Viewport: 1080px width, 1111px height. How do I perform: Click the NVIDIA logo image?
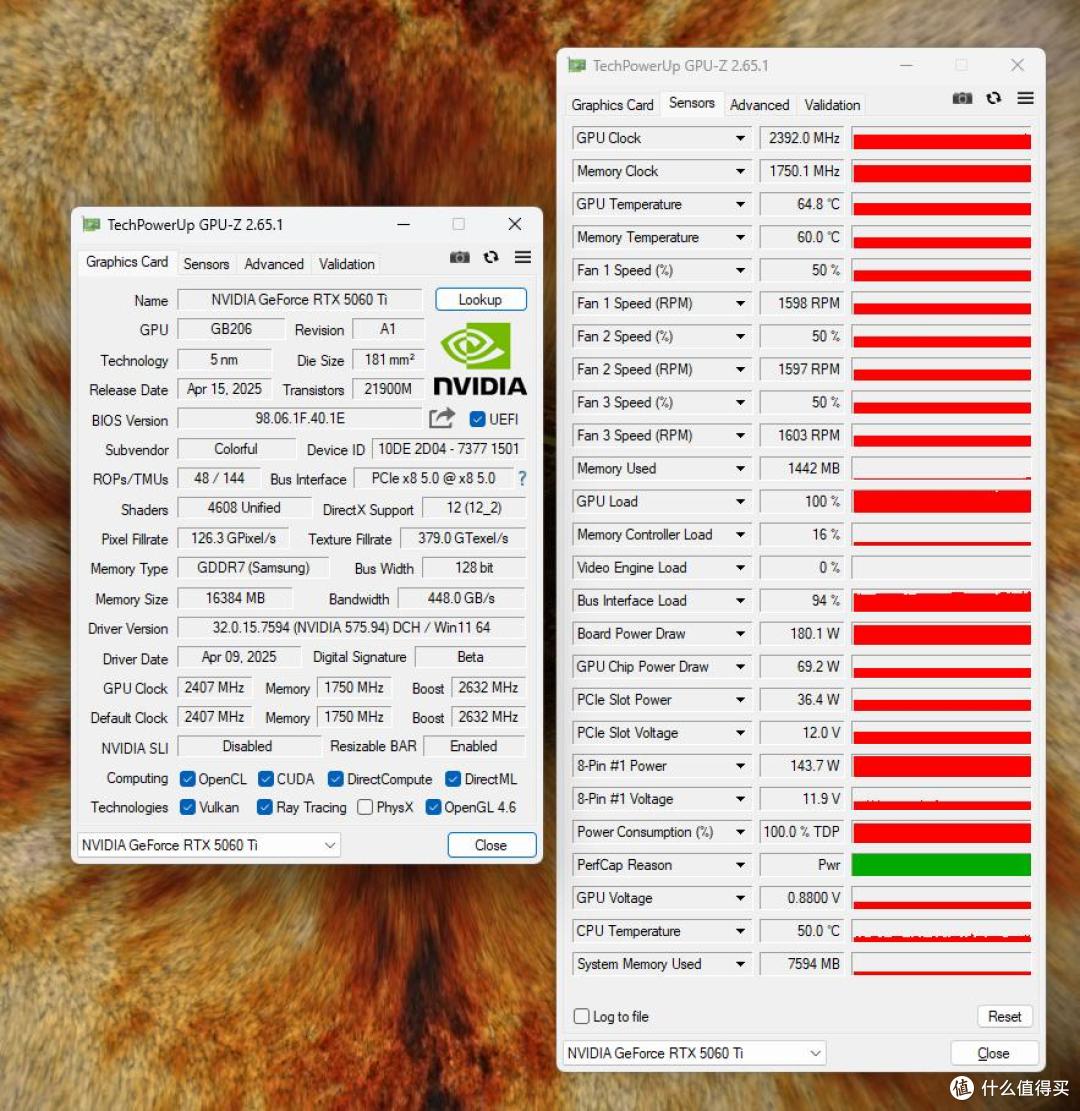point(480,359)
